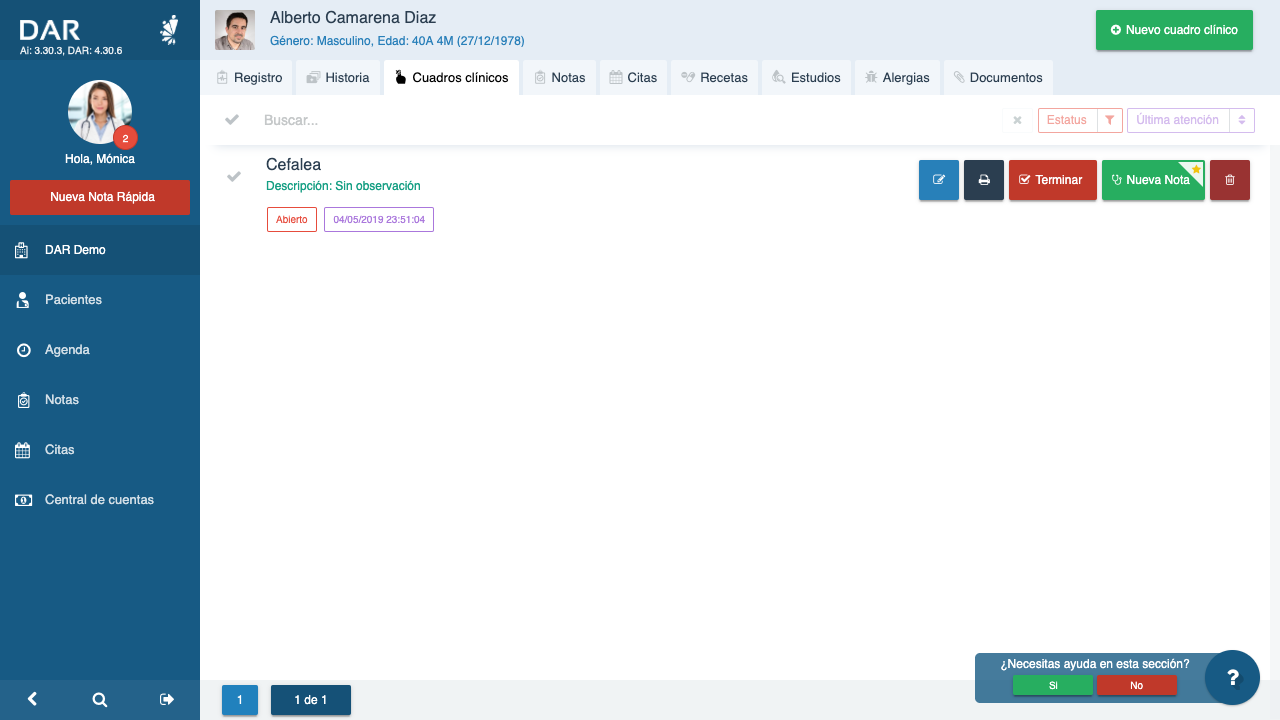
Task: Click the sidebar search magnifier icon
Action: click(100, 700)
